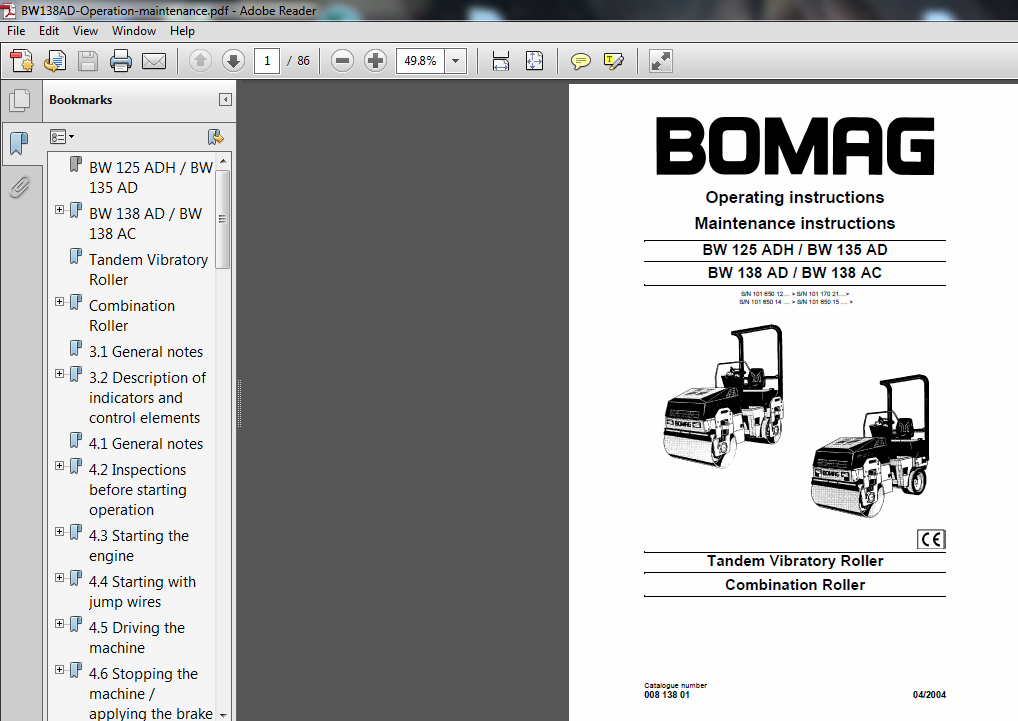Expand 4.3 Starting the engine bookmark
This screenshot has width=1018, height=721.
60,532
